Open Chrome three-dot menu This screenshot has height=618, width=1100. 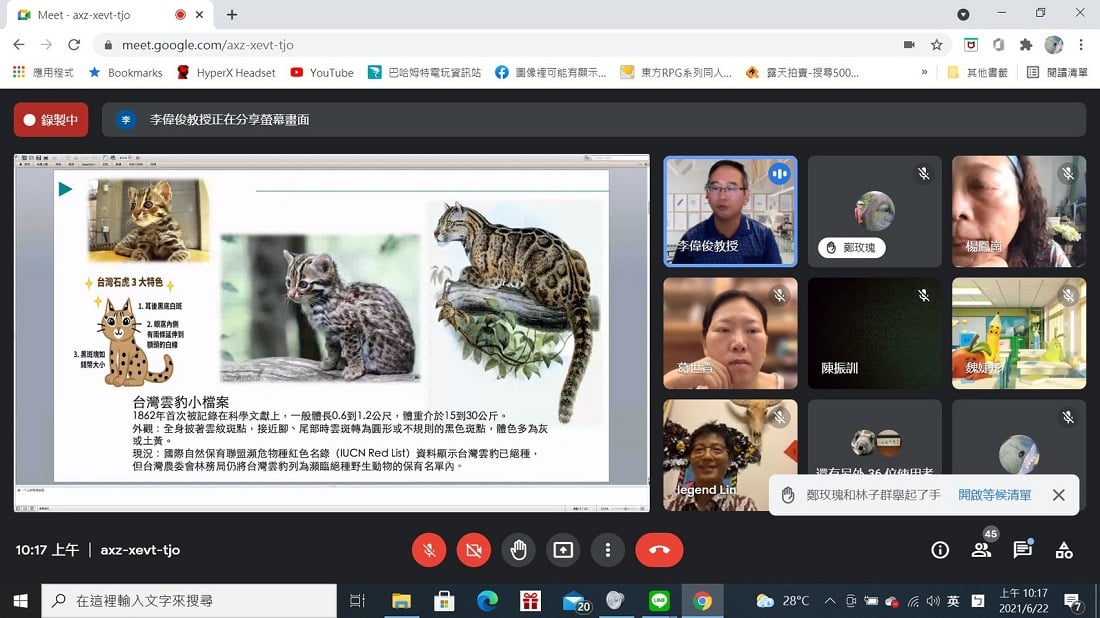click(1081, 45)
